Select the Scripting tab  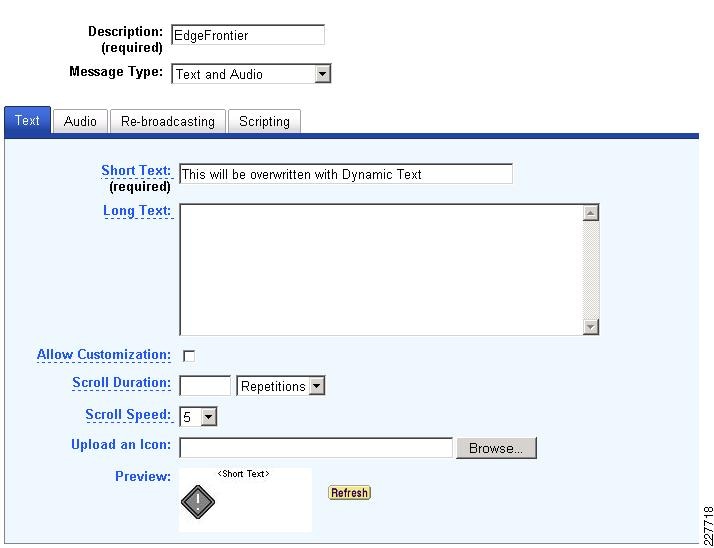click(x=264, y=122)
